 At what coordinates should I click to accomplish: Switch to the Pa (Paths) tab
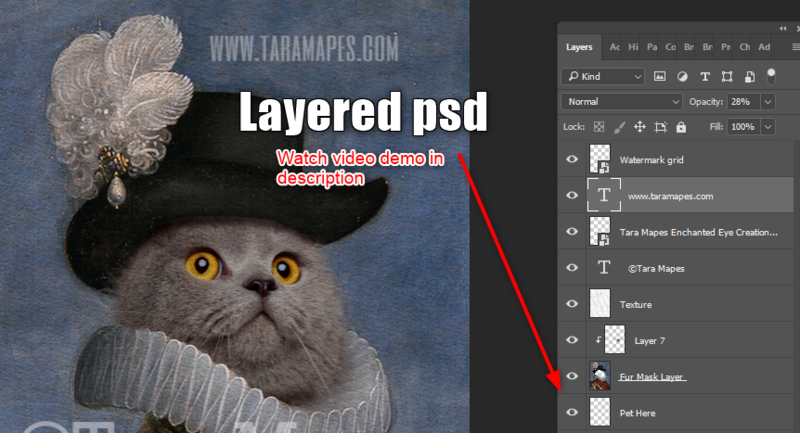pos(652,47)
